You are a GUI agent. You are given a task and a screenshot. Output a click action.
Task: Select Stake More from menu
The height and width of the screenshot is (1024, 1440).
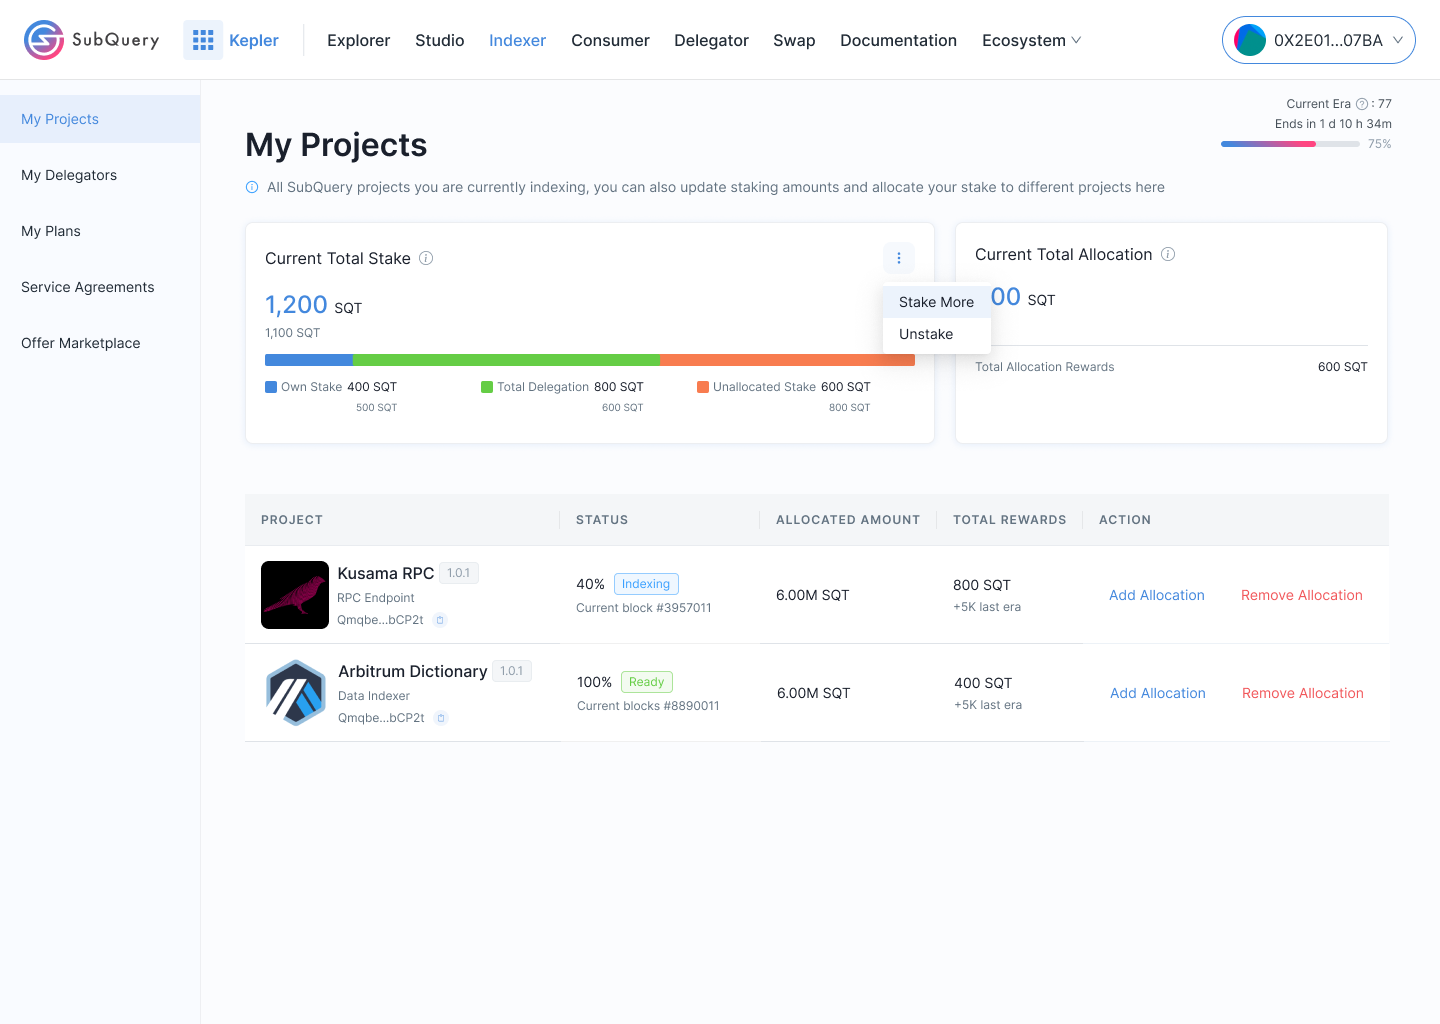(937, 302)
